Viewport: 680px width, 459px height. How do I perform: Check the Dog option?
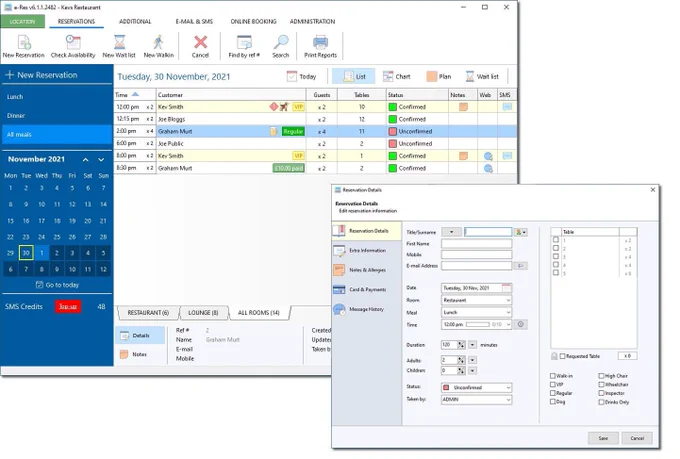[x=552, y=402]
